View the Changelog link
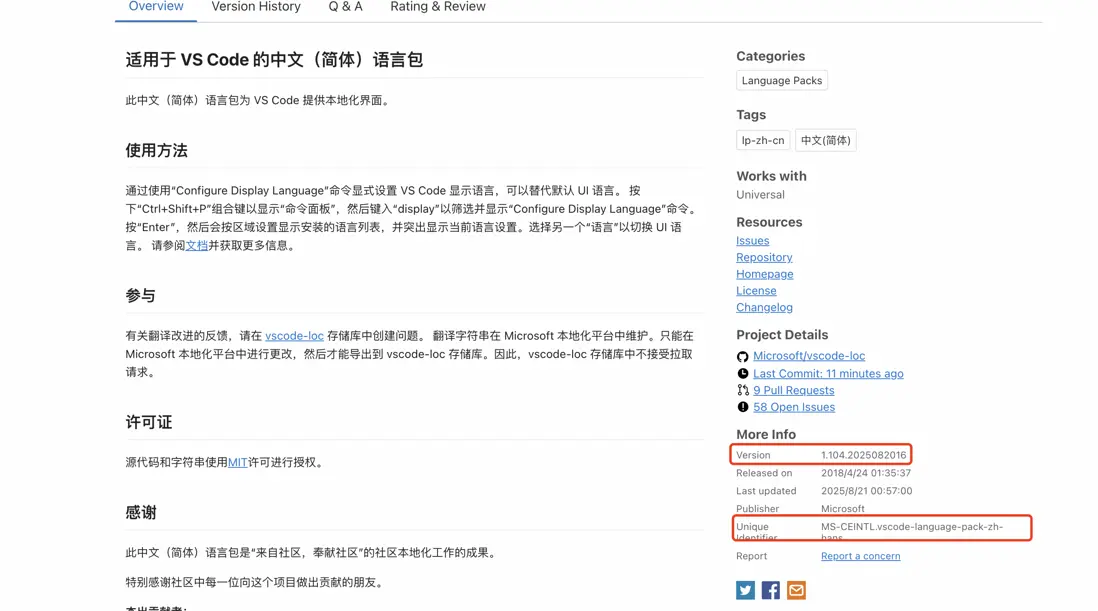1098x611 pixels. pyautogui.click(x=764, y=307)
